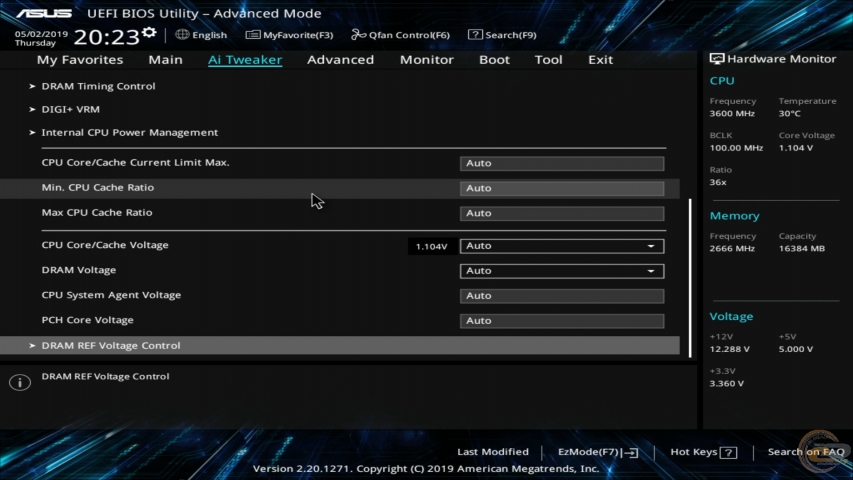Open the Advanced tab

[341, 60]
